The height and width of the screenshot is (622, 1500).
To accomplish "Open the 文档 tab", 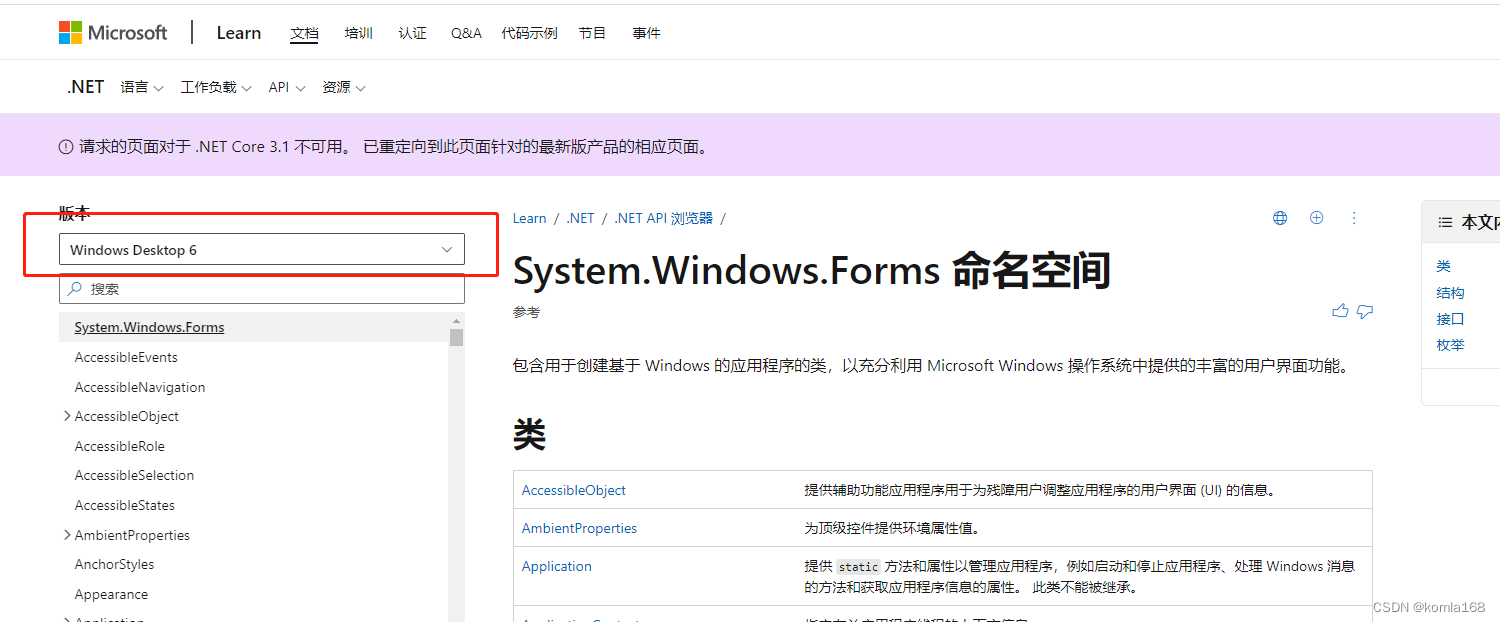I will pos(304,33).
